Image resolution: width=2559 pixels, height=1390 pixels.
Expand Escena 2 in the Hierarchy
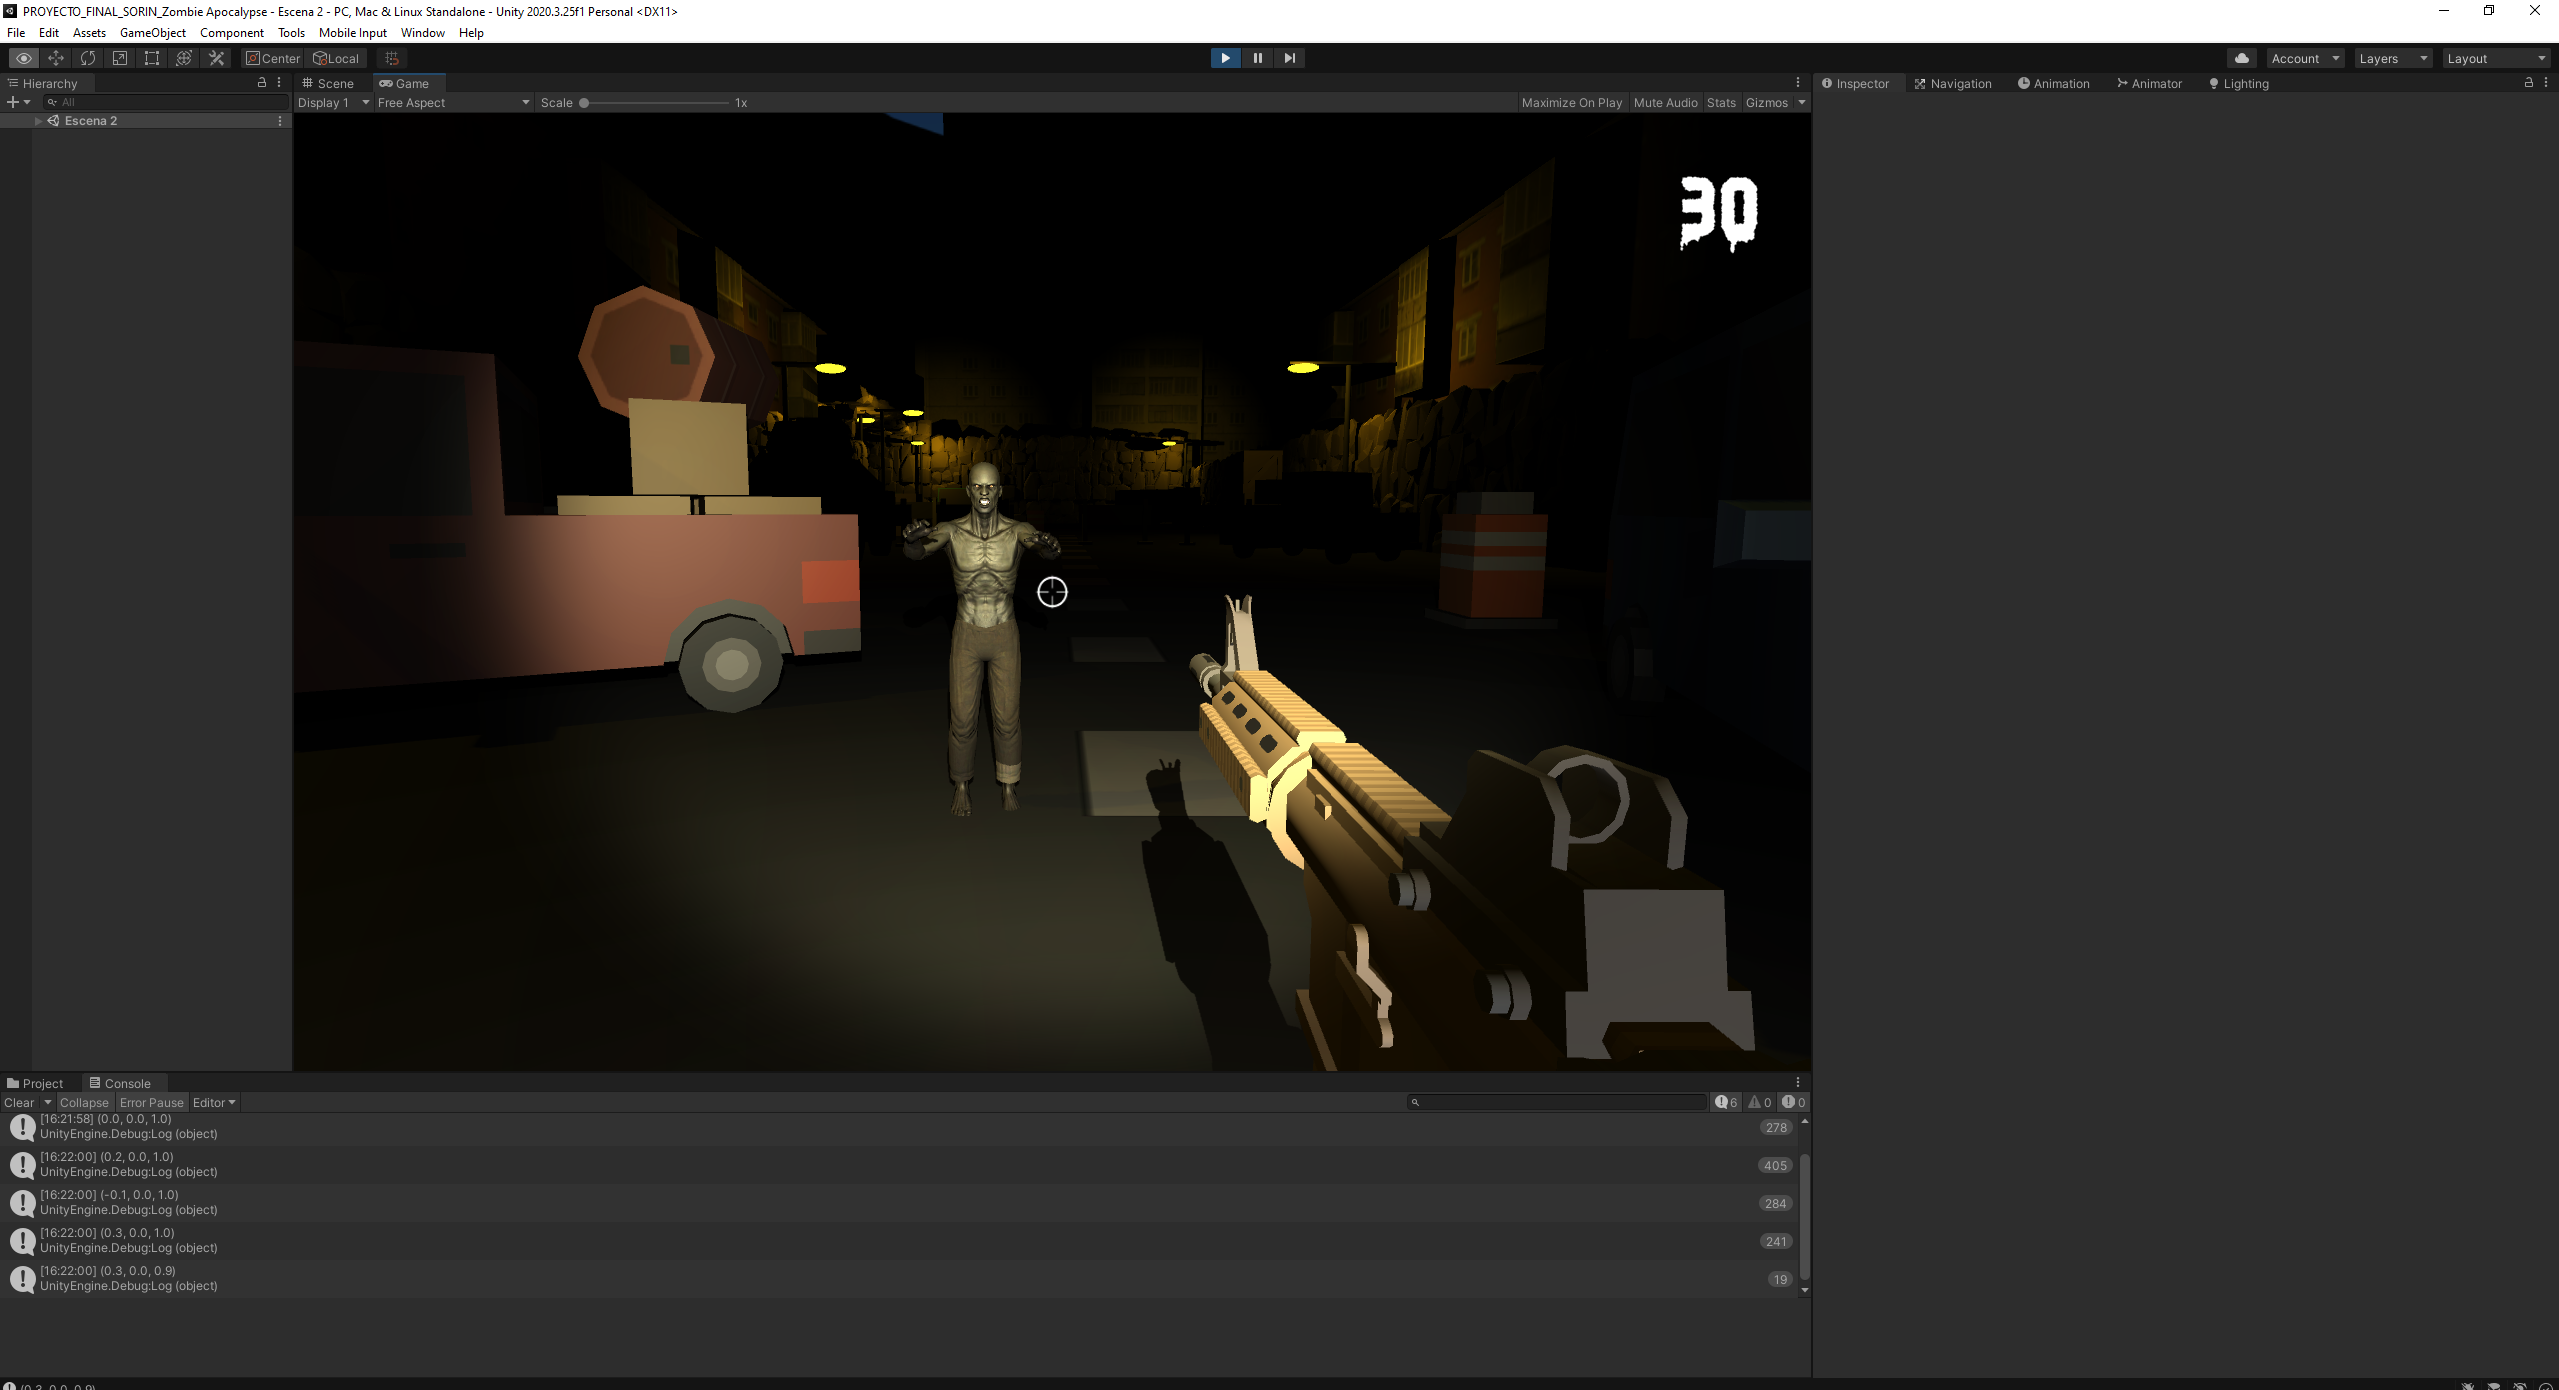coord(38,120)
